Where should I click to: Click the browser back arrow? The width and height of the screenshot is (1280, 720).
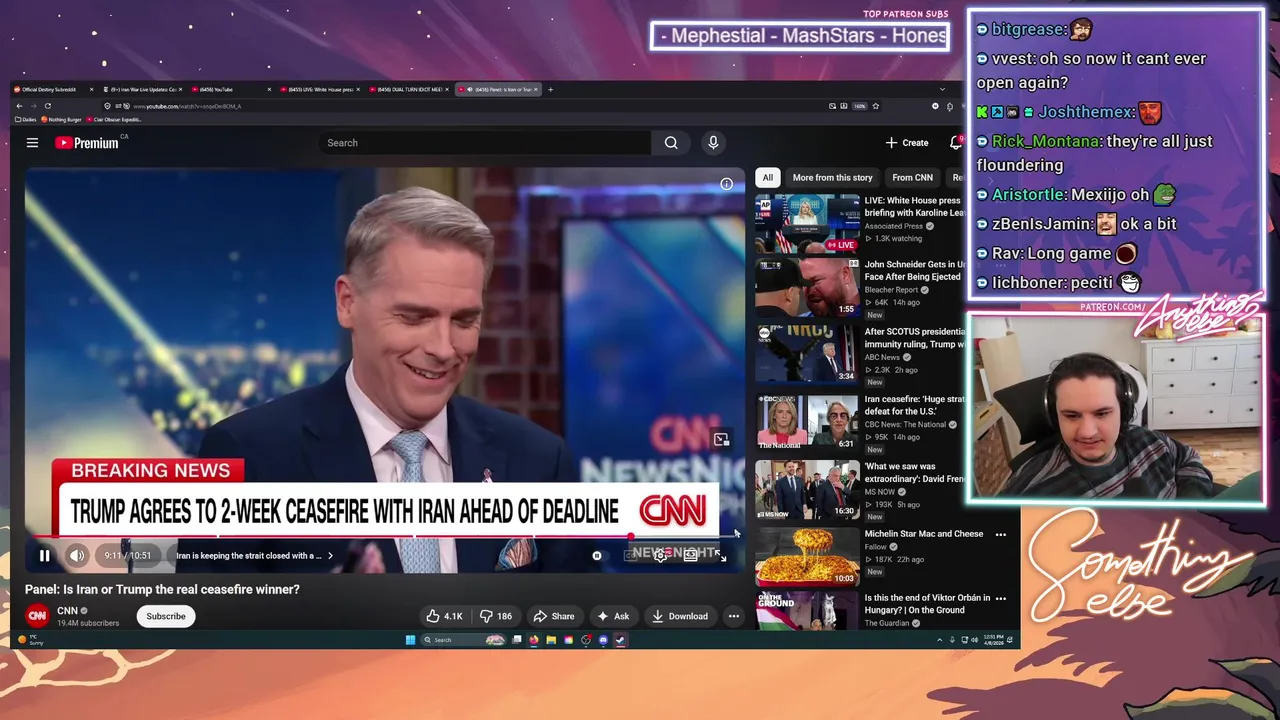pyautogui.click(x=19, y=106)
